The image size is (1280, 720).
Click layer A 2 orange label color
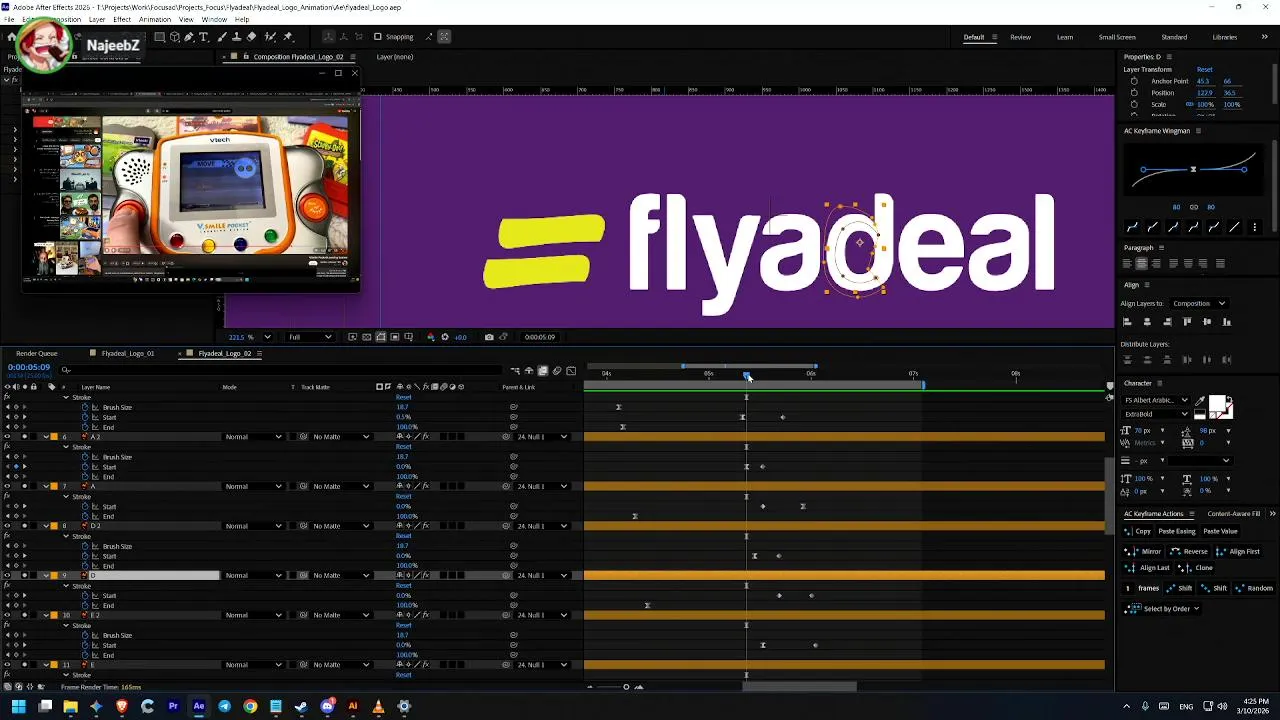click(x=54, y=437)
